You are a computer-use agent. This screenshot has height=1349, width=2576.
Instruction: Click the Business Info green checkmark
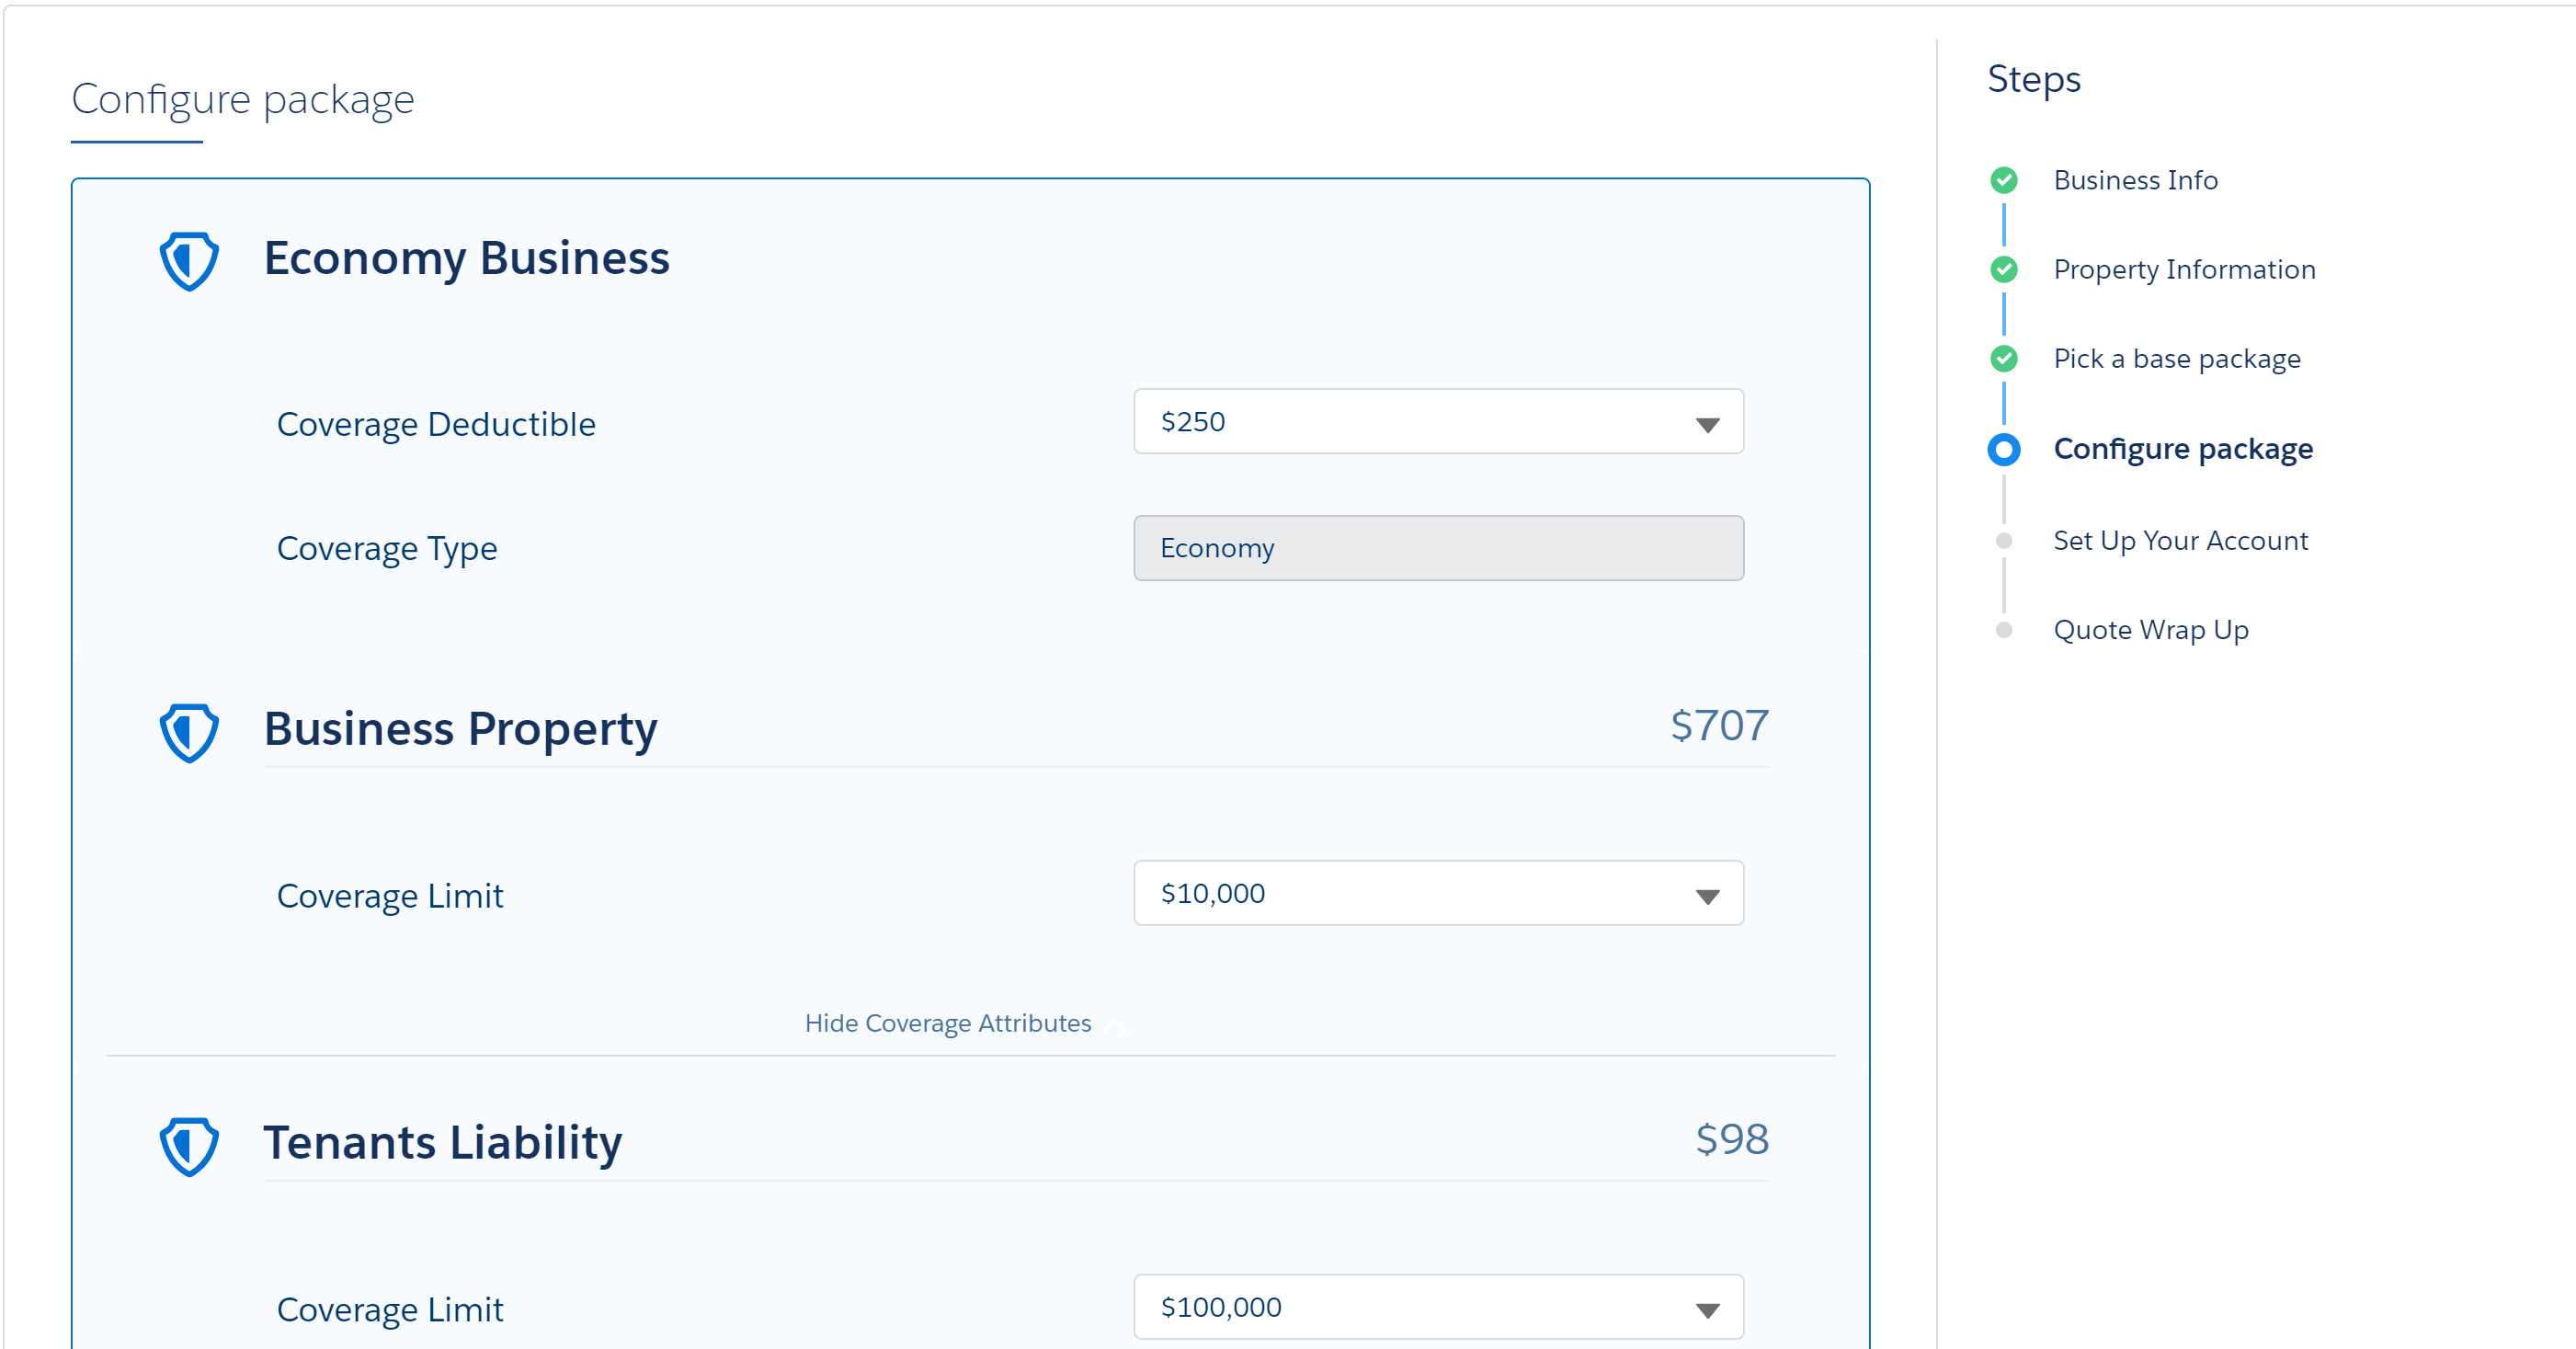coord(2003,180)
